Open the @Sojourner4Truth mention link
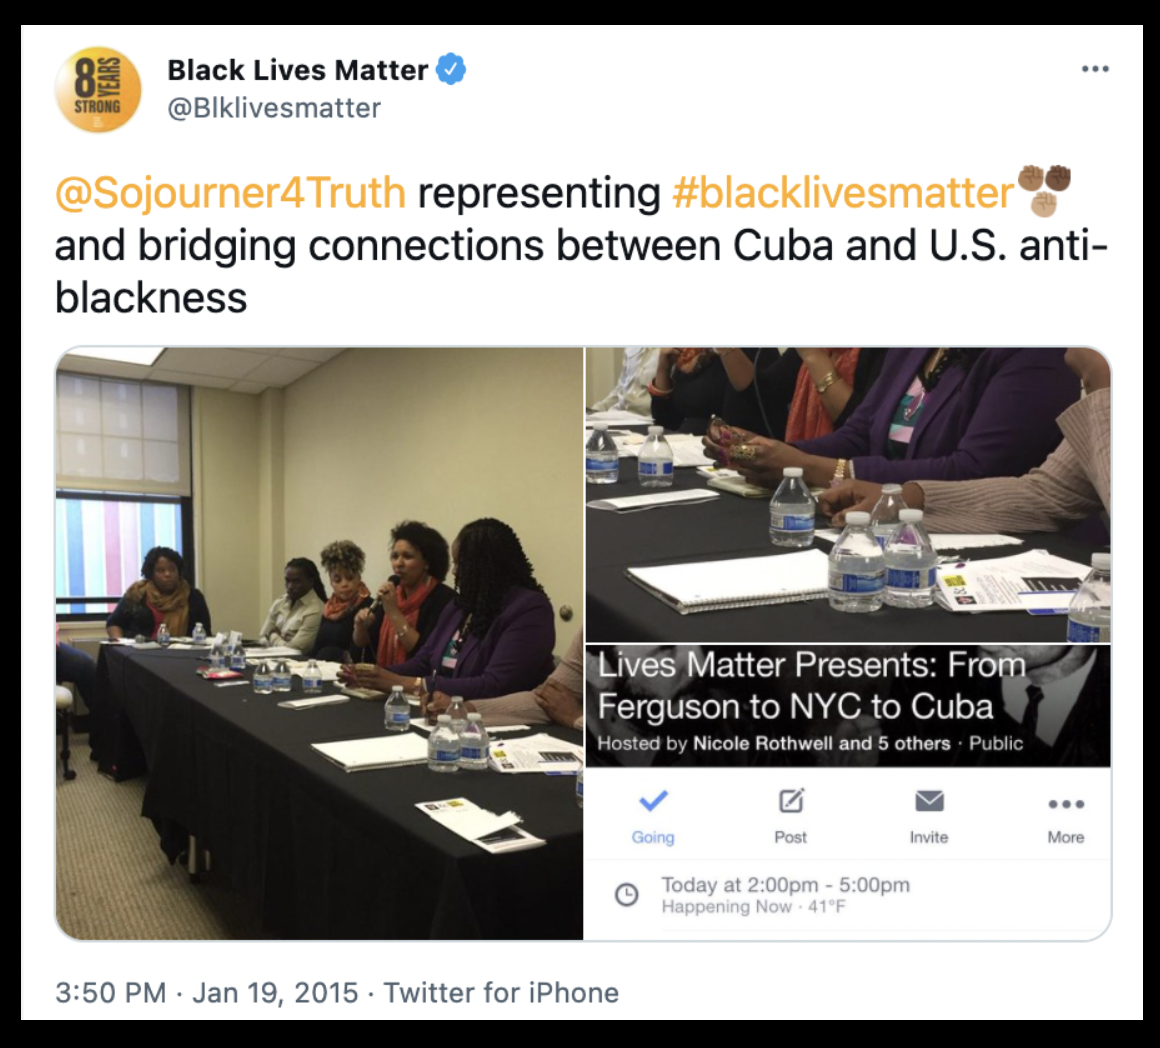 [x=230, y=193]
